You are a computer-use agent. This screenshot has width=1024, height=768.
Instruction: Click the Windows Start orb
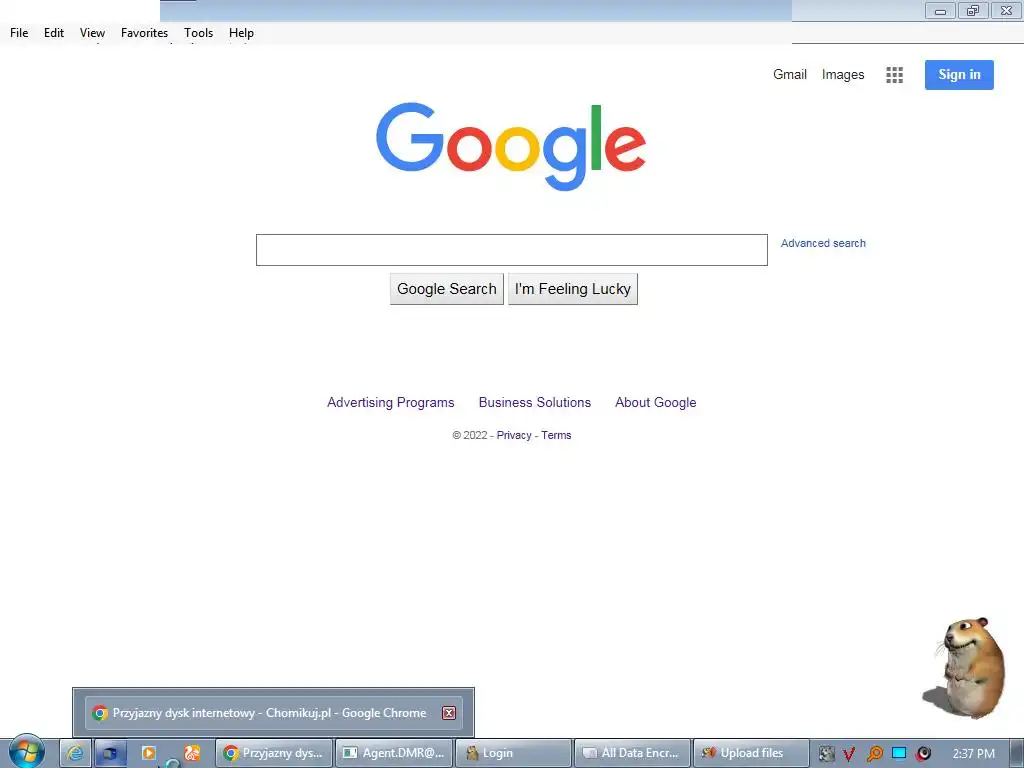[x=26, y=752]
